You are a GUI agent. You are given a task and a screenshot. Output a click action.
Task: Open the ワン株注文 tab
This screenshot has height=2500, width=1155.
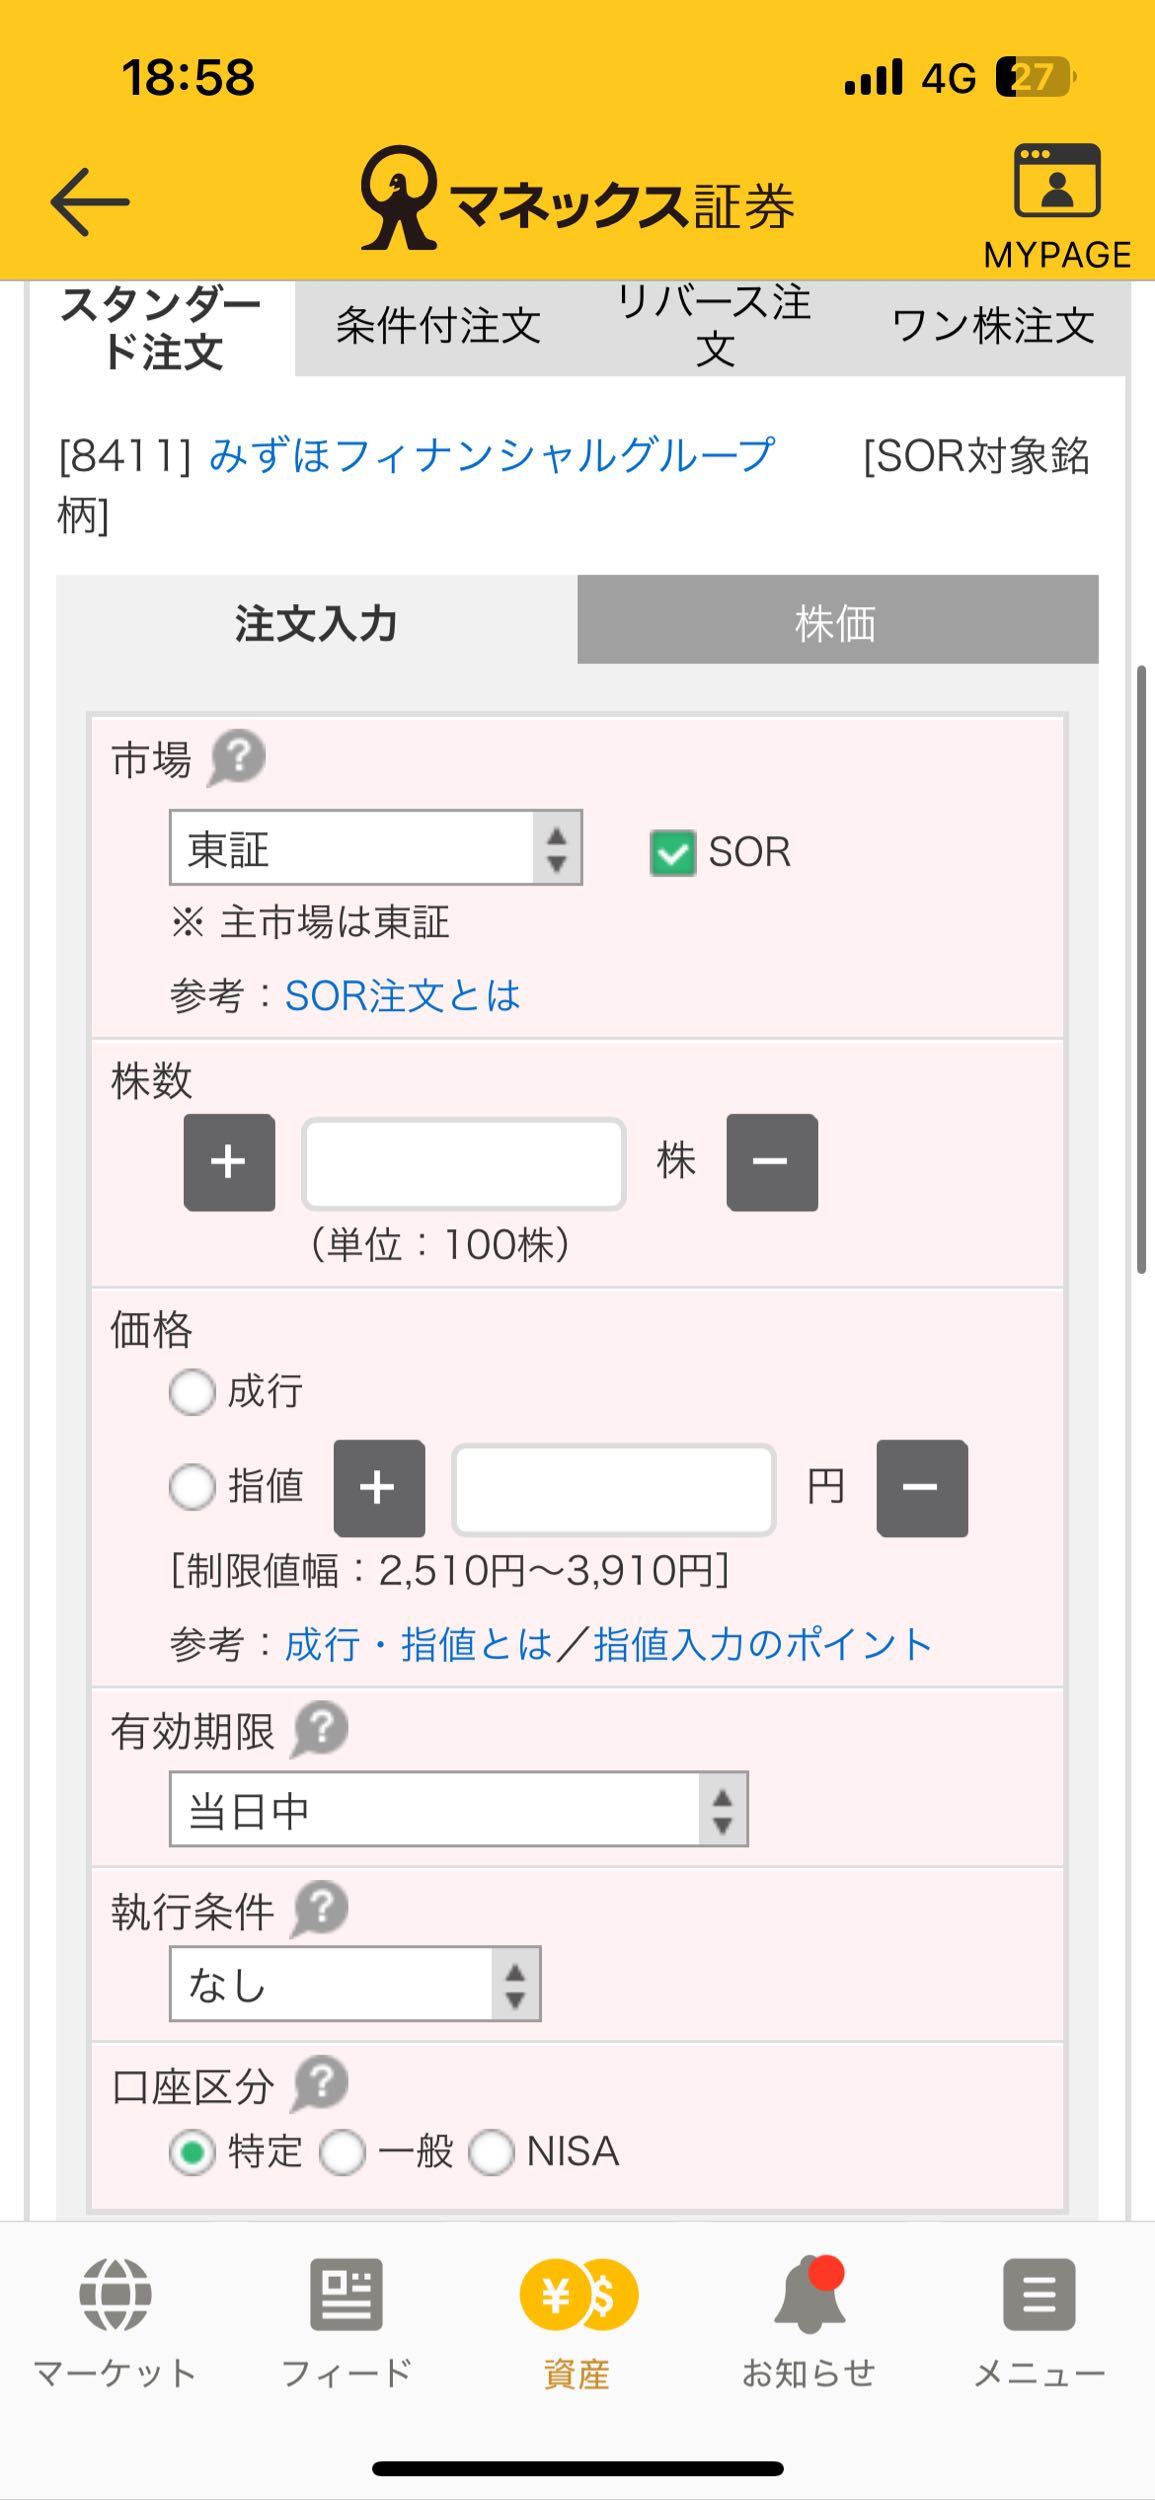pyautogui.click(x=991, y=326)
